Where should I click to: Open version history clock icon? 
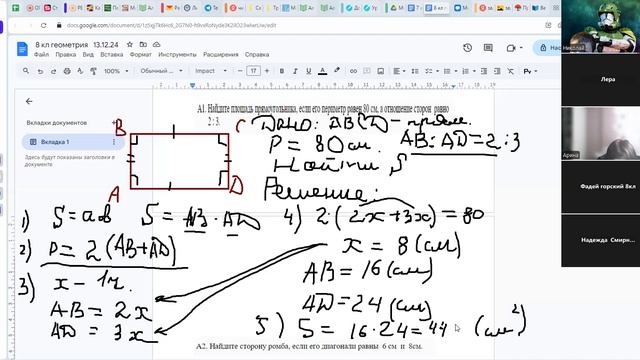point(468,48)
